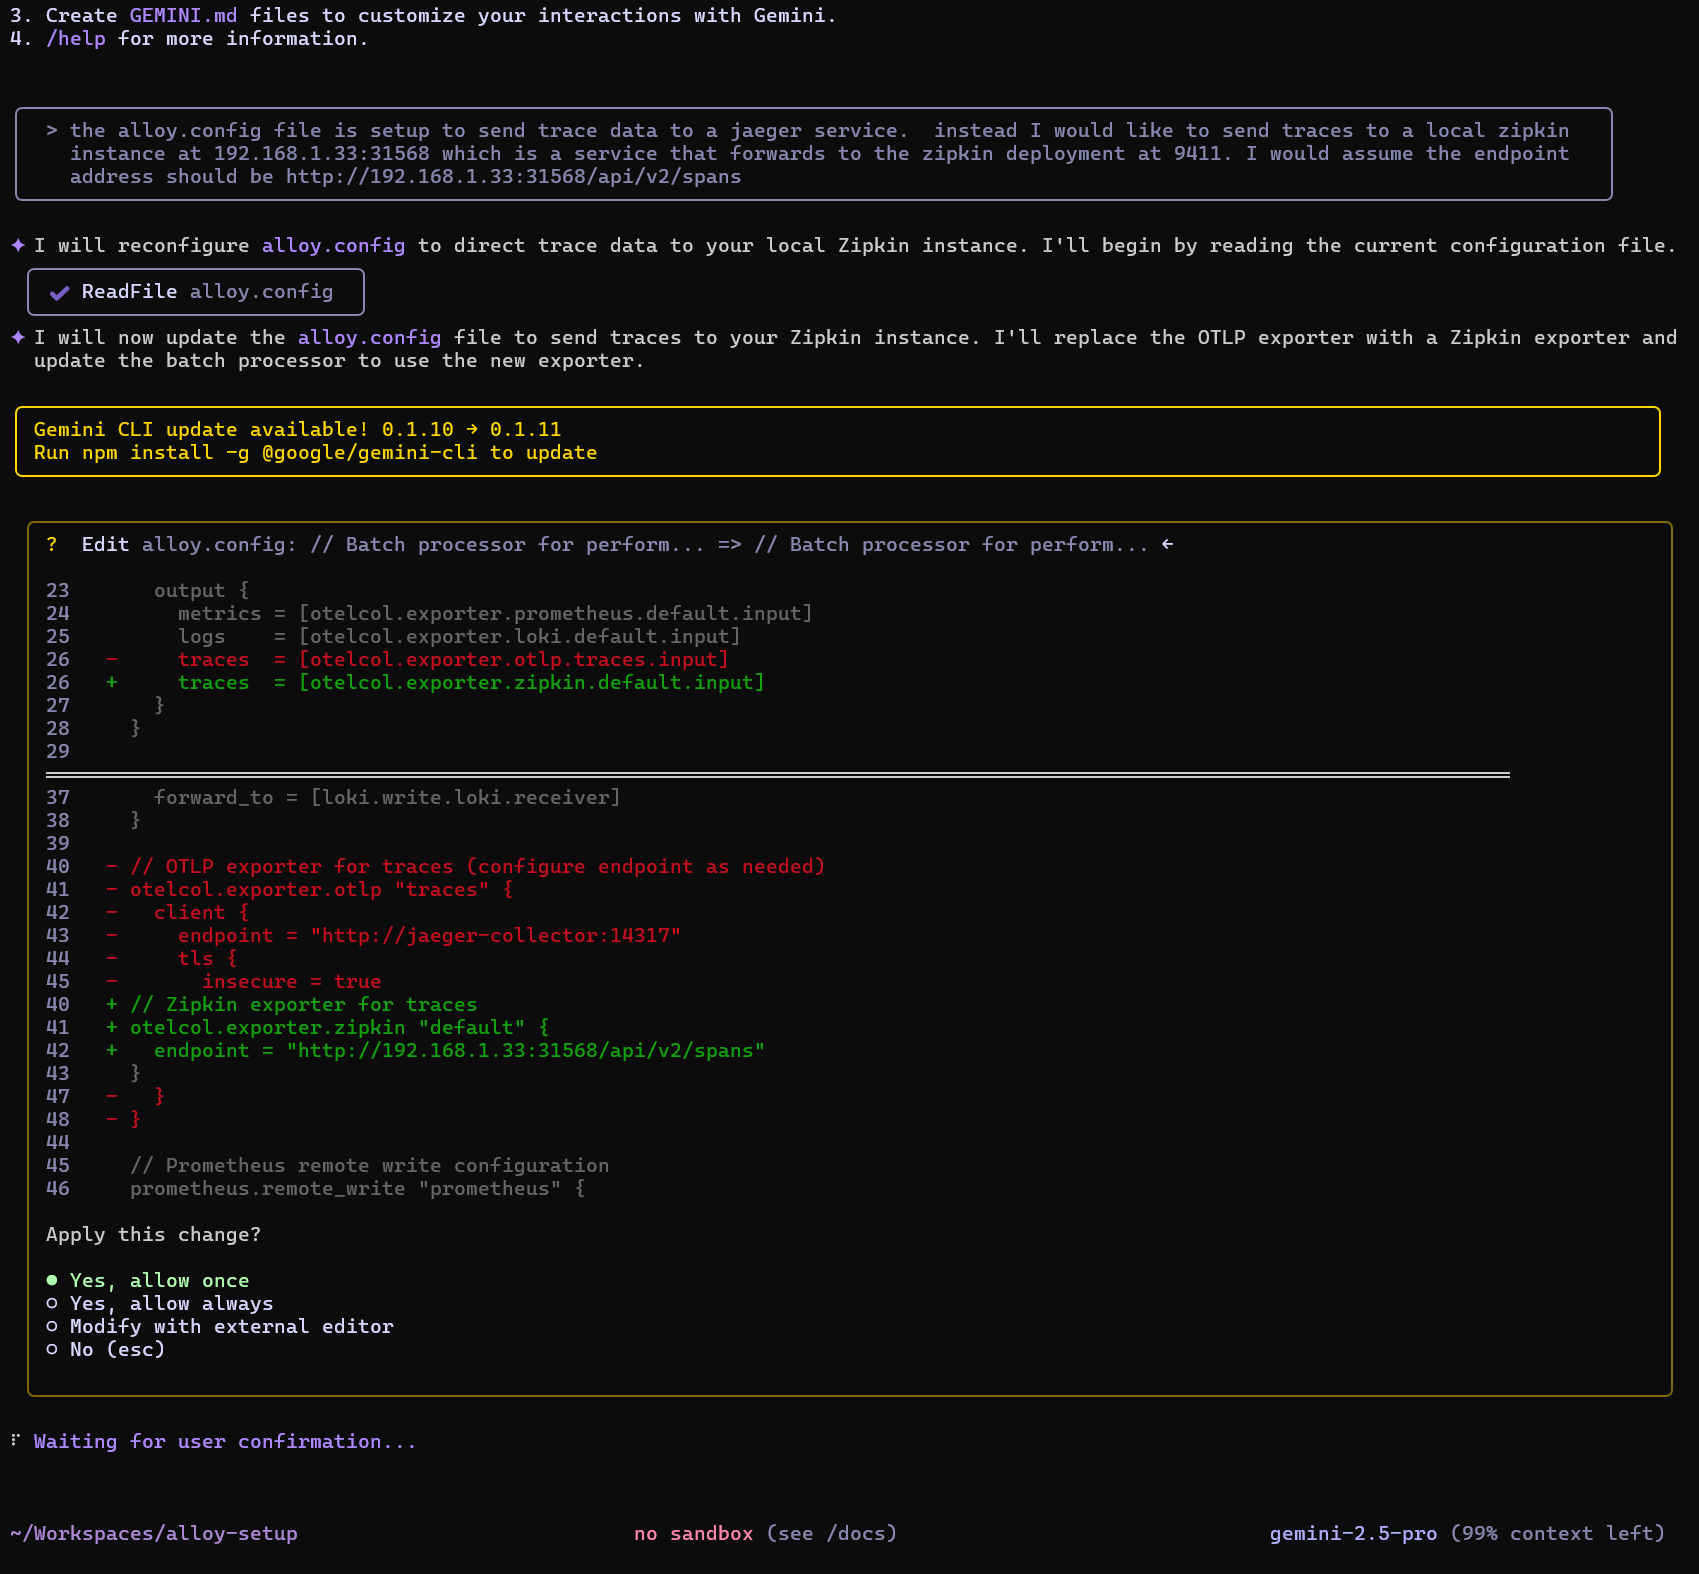This screenshot has width=1699, height=1574.
Task: Click the 'prometheus.remote_write "prometheus"' line
Action: pyautogui.click(x=357, y=1188)
